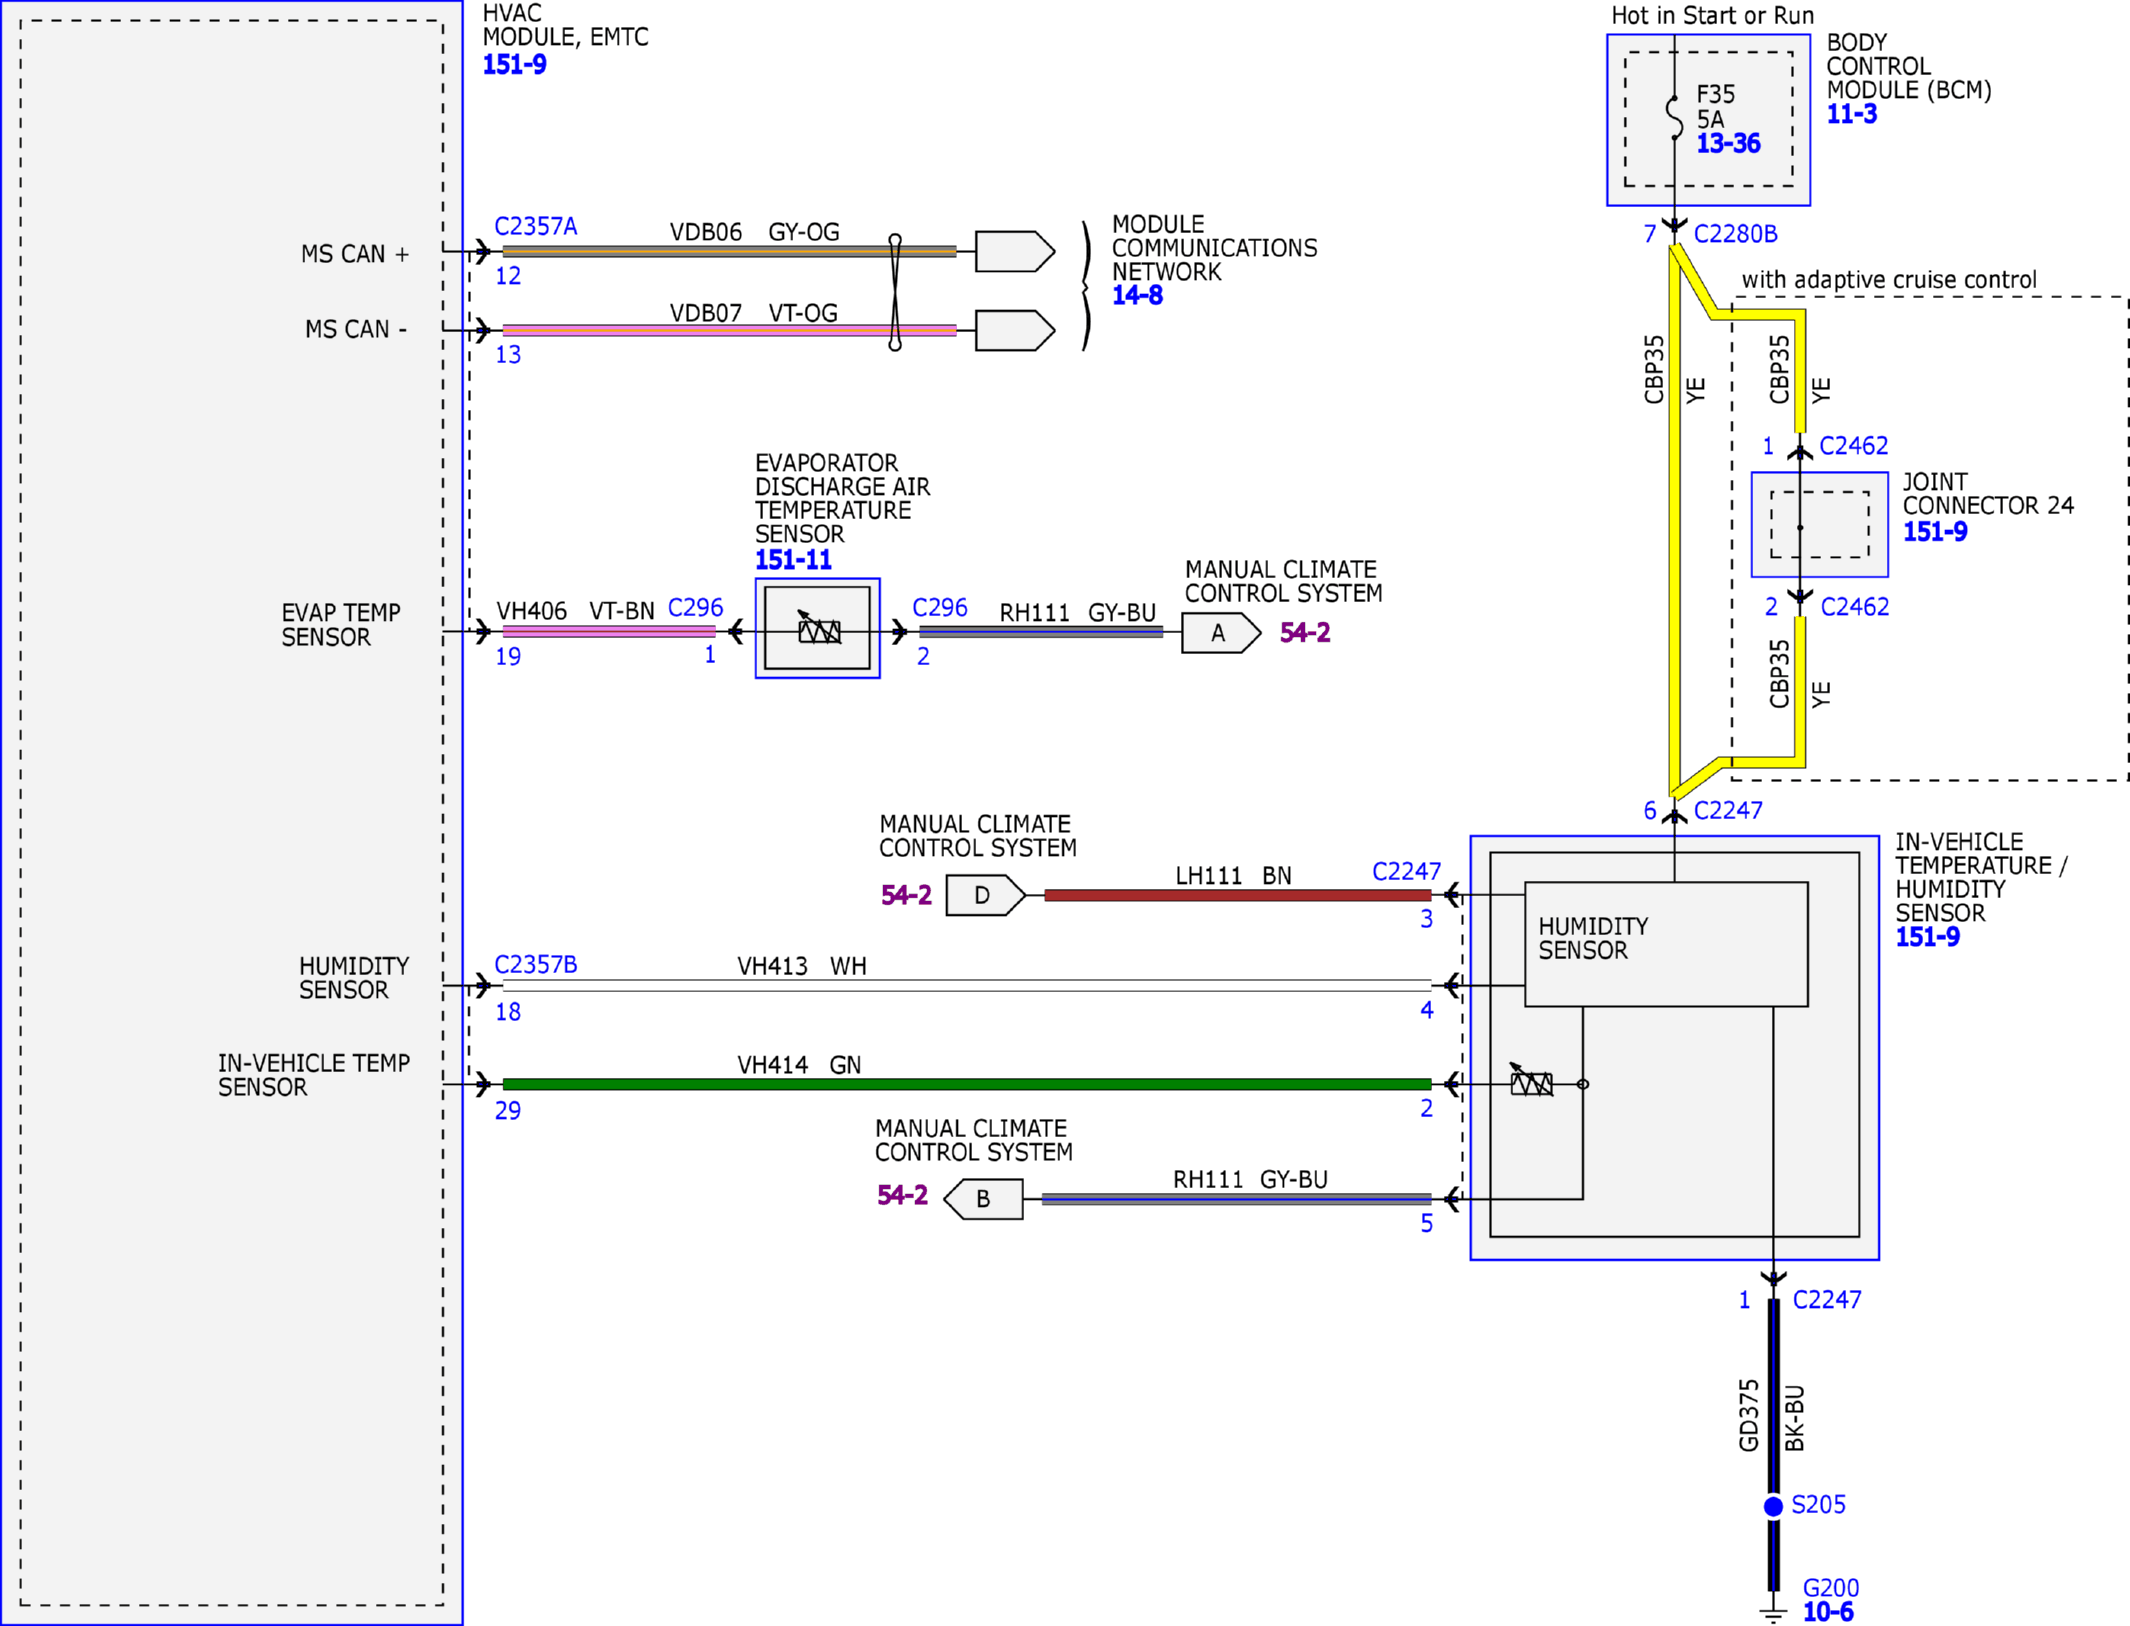Click the 54-2 link next to arrow A

pyautogui.click(x=1305, y=633)
